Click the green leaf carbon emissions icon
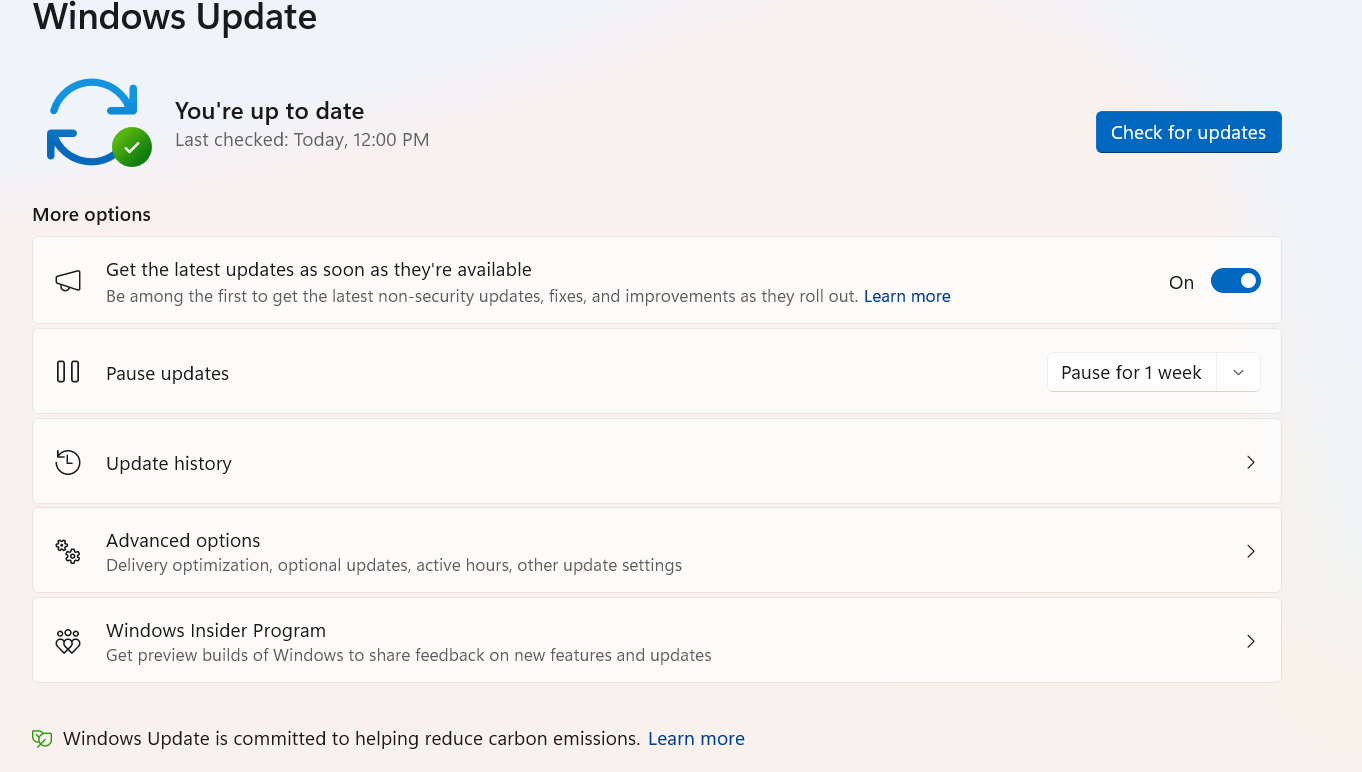The width and height of the screenshot is (1362, 772). pyautogui.click(x=41, y=738)
